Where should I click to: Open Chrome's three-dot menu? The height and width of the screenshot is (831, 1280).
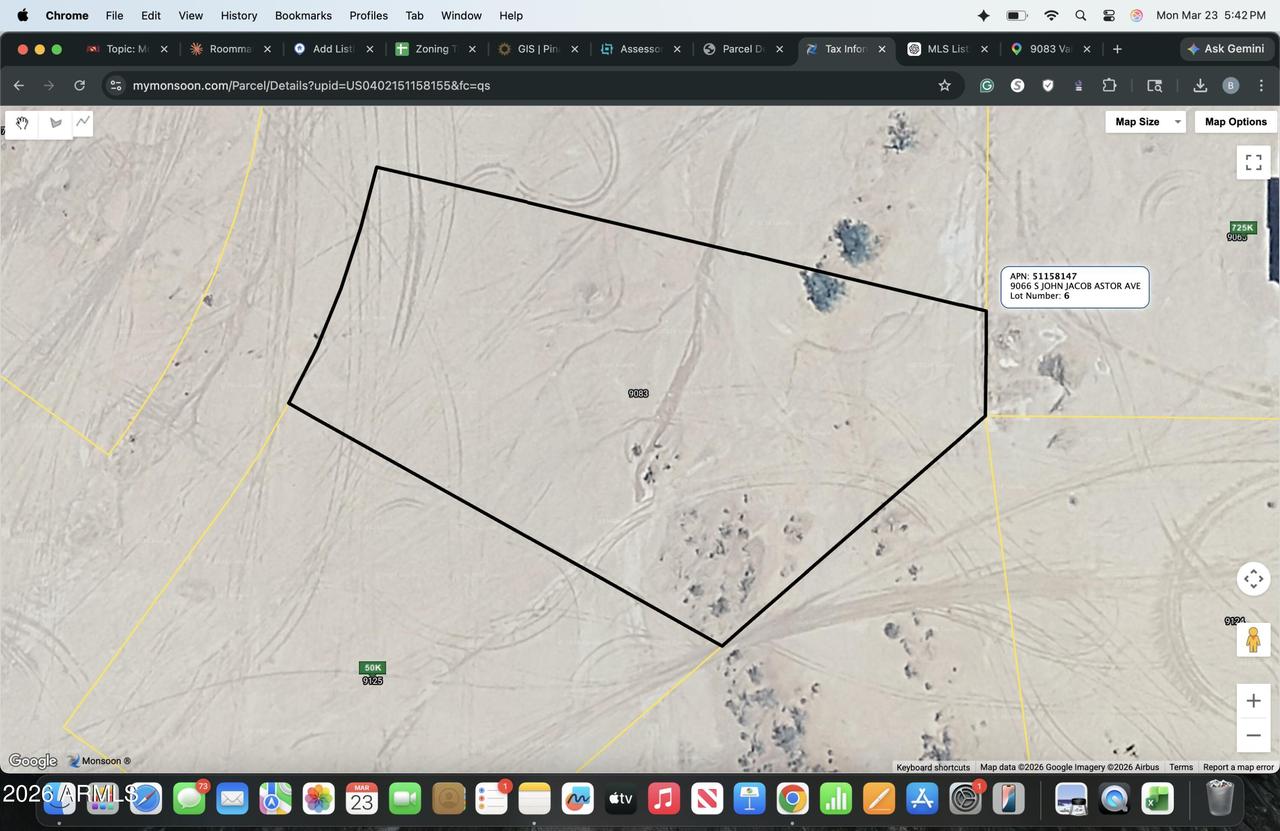point(1261,86)
